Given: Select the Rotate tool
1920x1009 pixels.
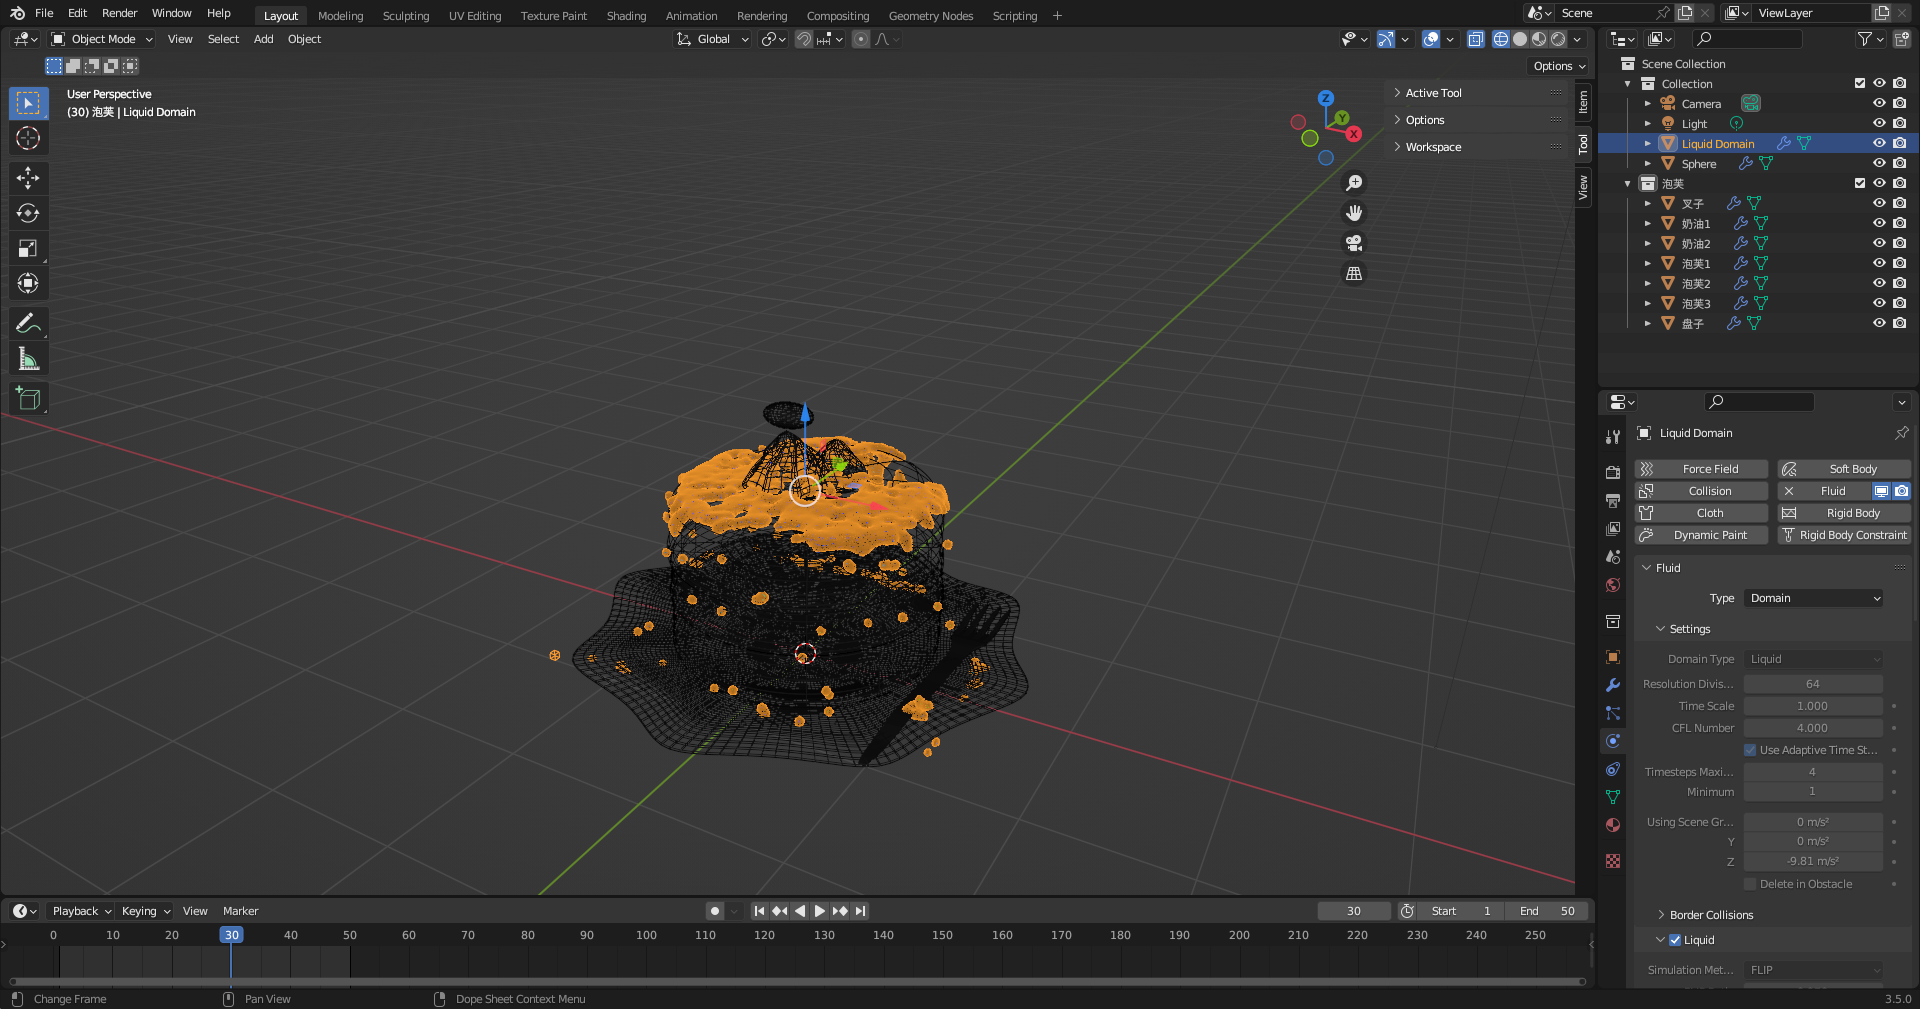Looking at the screenshot, I should (28, 213).
